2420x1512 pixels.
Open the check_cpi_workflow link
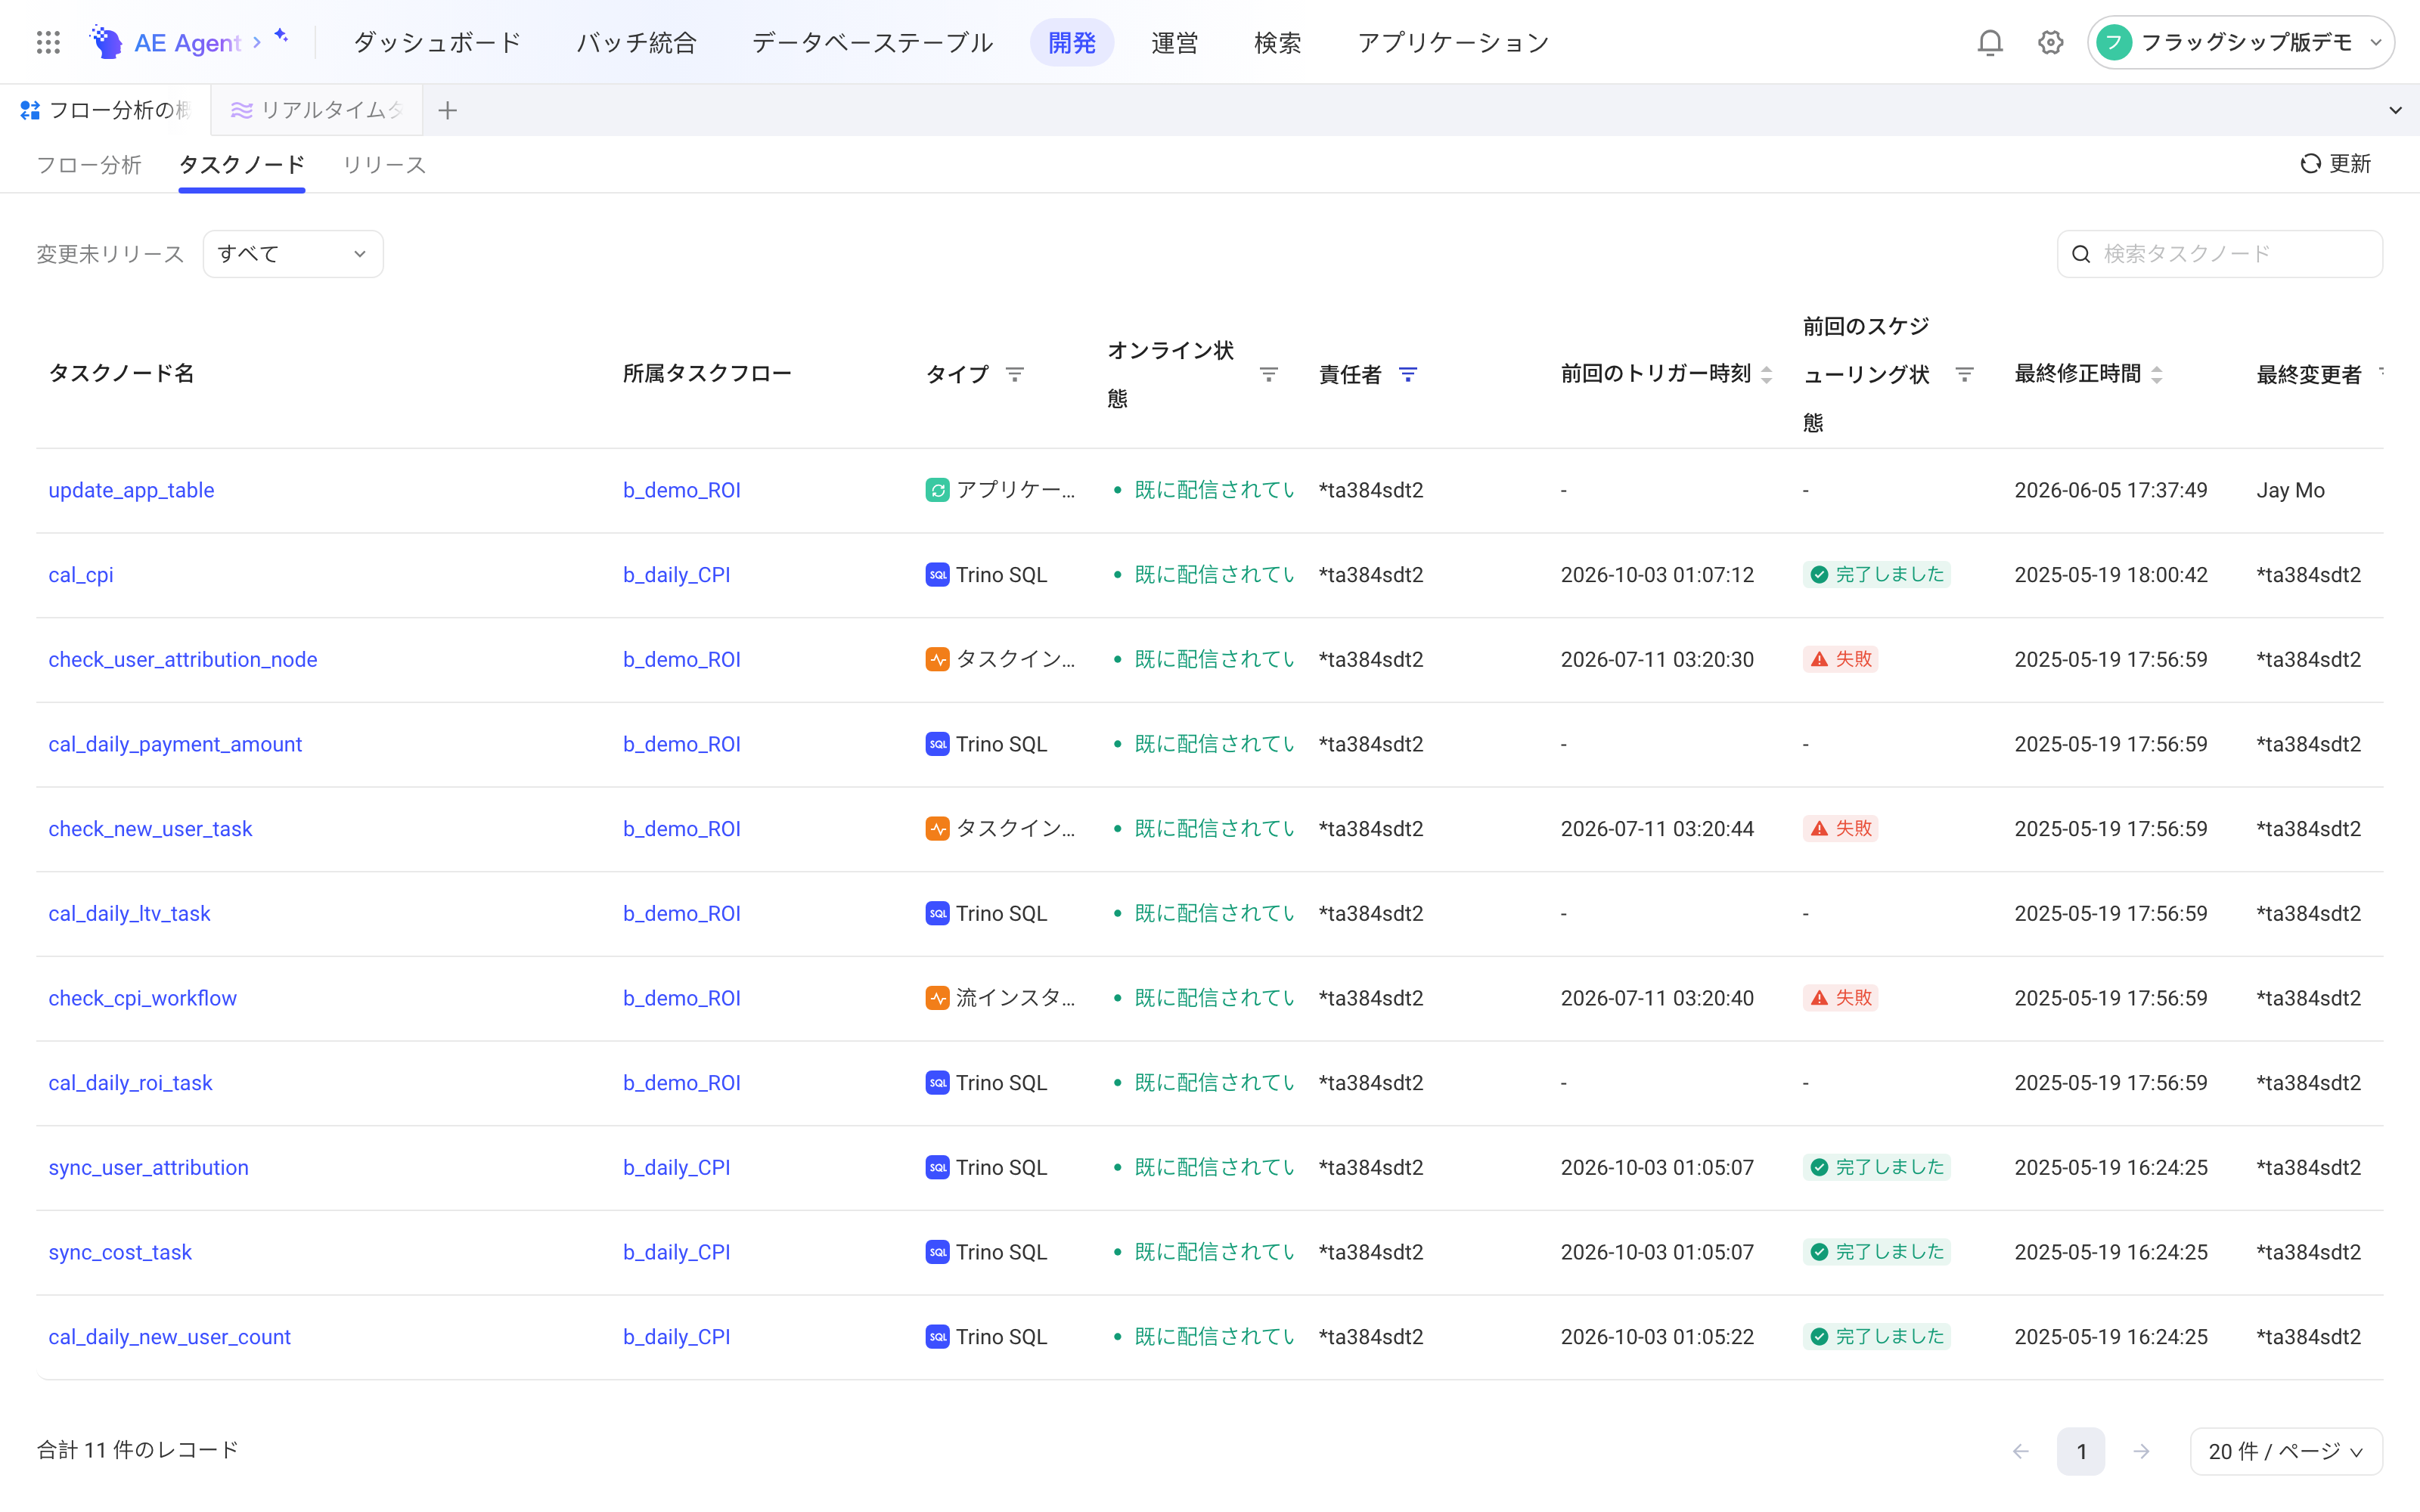[143, 998]
